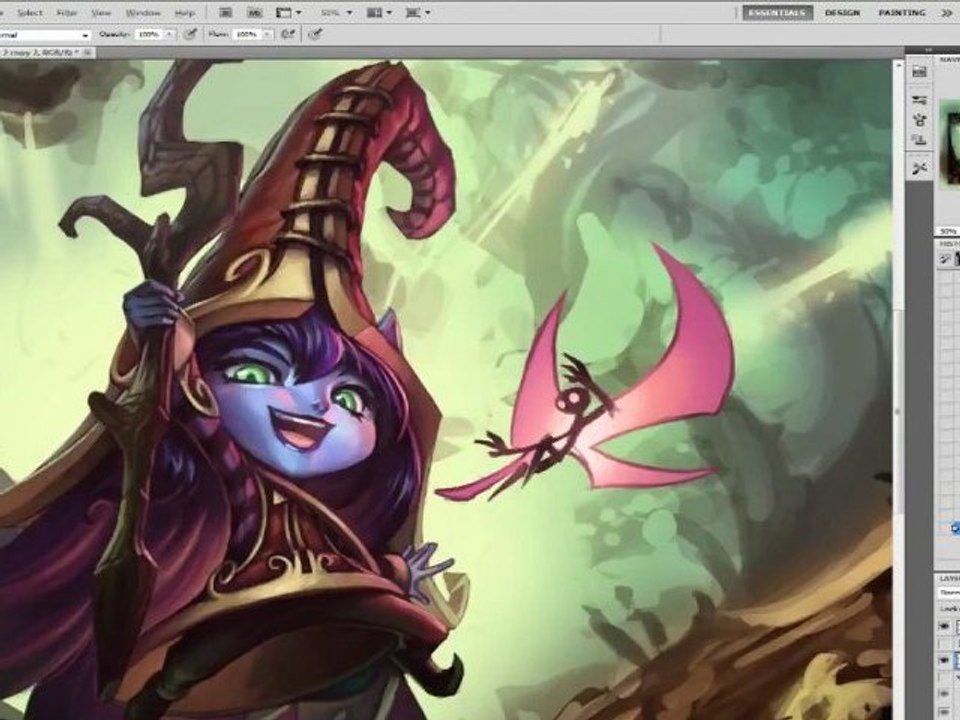Open the Window menu
960x720 pixels.
click(x=143, y=12)
